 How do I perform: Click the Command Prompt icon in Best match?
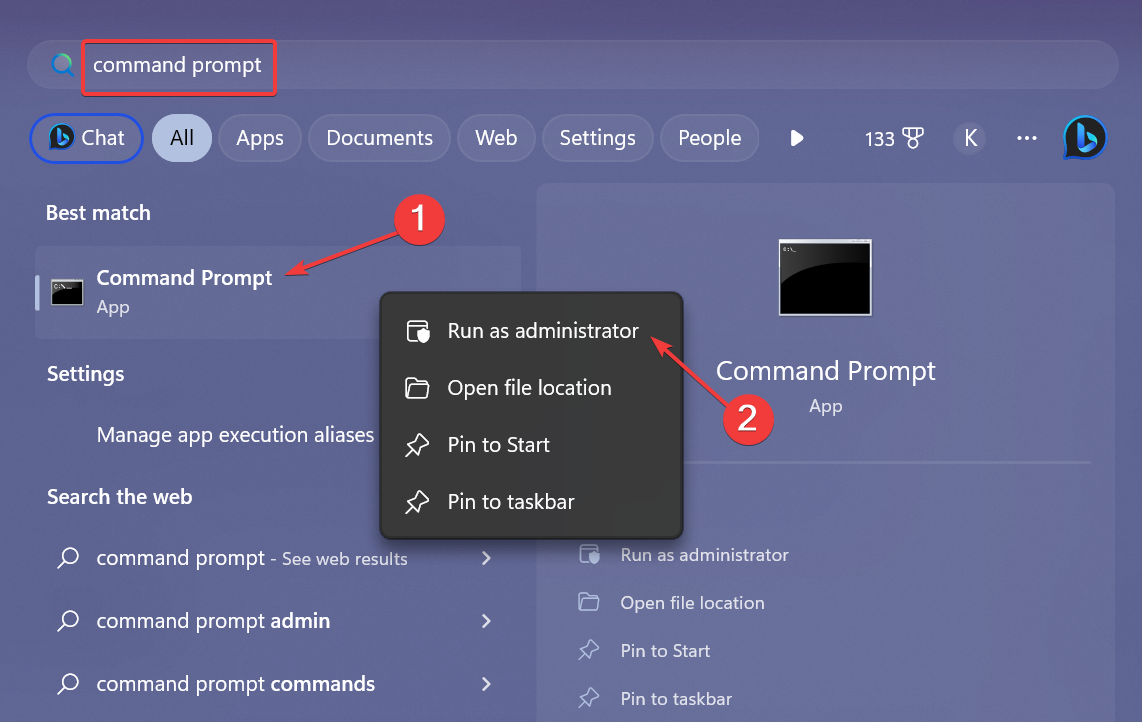coord(67,292)
